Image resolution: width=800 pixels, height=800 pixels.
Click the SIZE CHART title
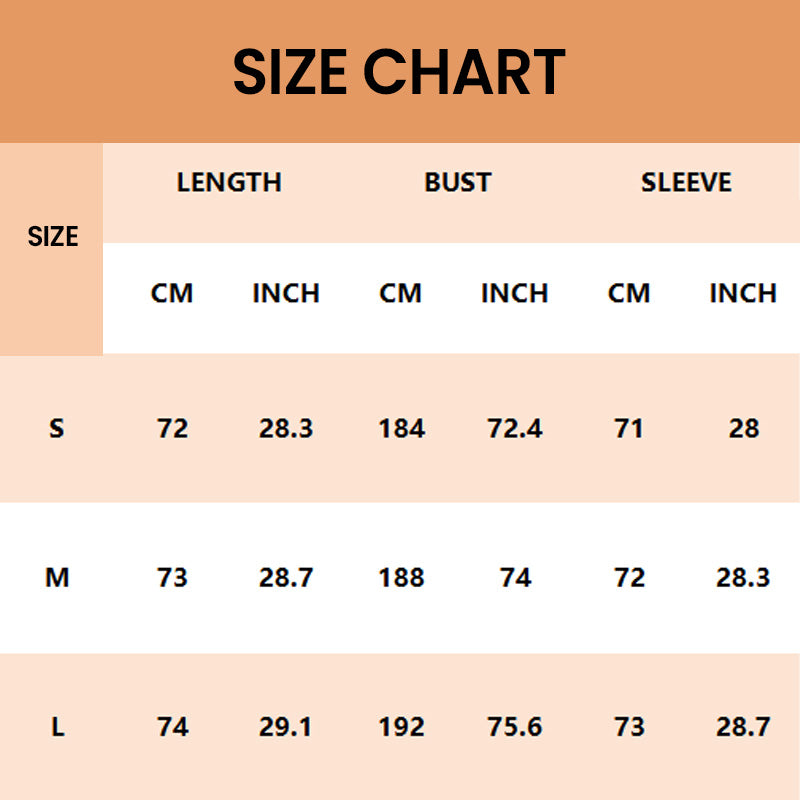pos(399,72)
